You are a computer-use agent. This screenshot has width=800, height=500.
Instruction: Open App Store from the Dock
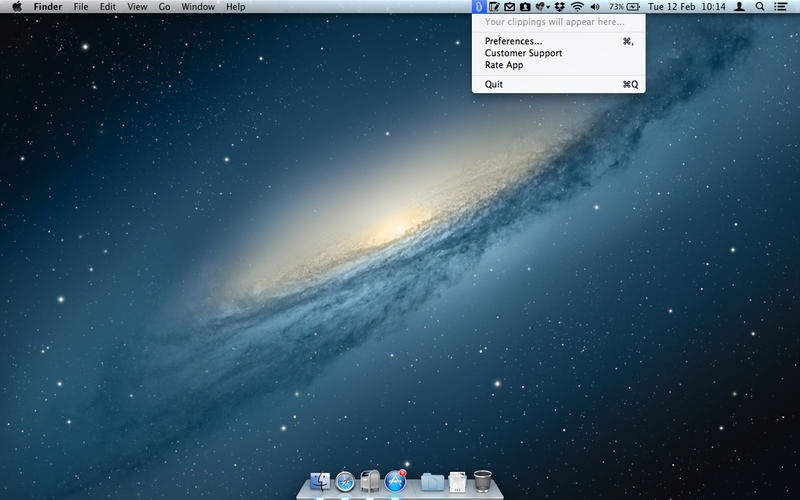pyautogui.click(x=395, y=481)
